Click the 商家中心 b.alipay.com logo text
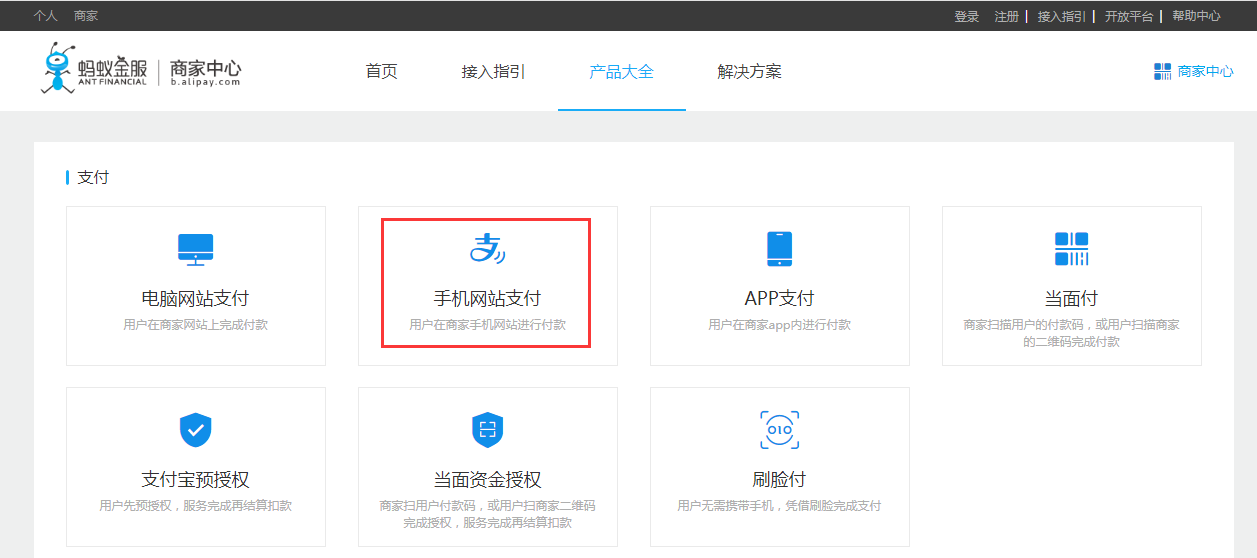The width and height of the screenshot is (1257, 558). coord(205,73)
